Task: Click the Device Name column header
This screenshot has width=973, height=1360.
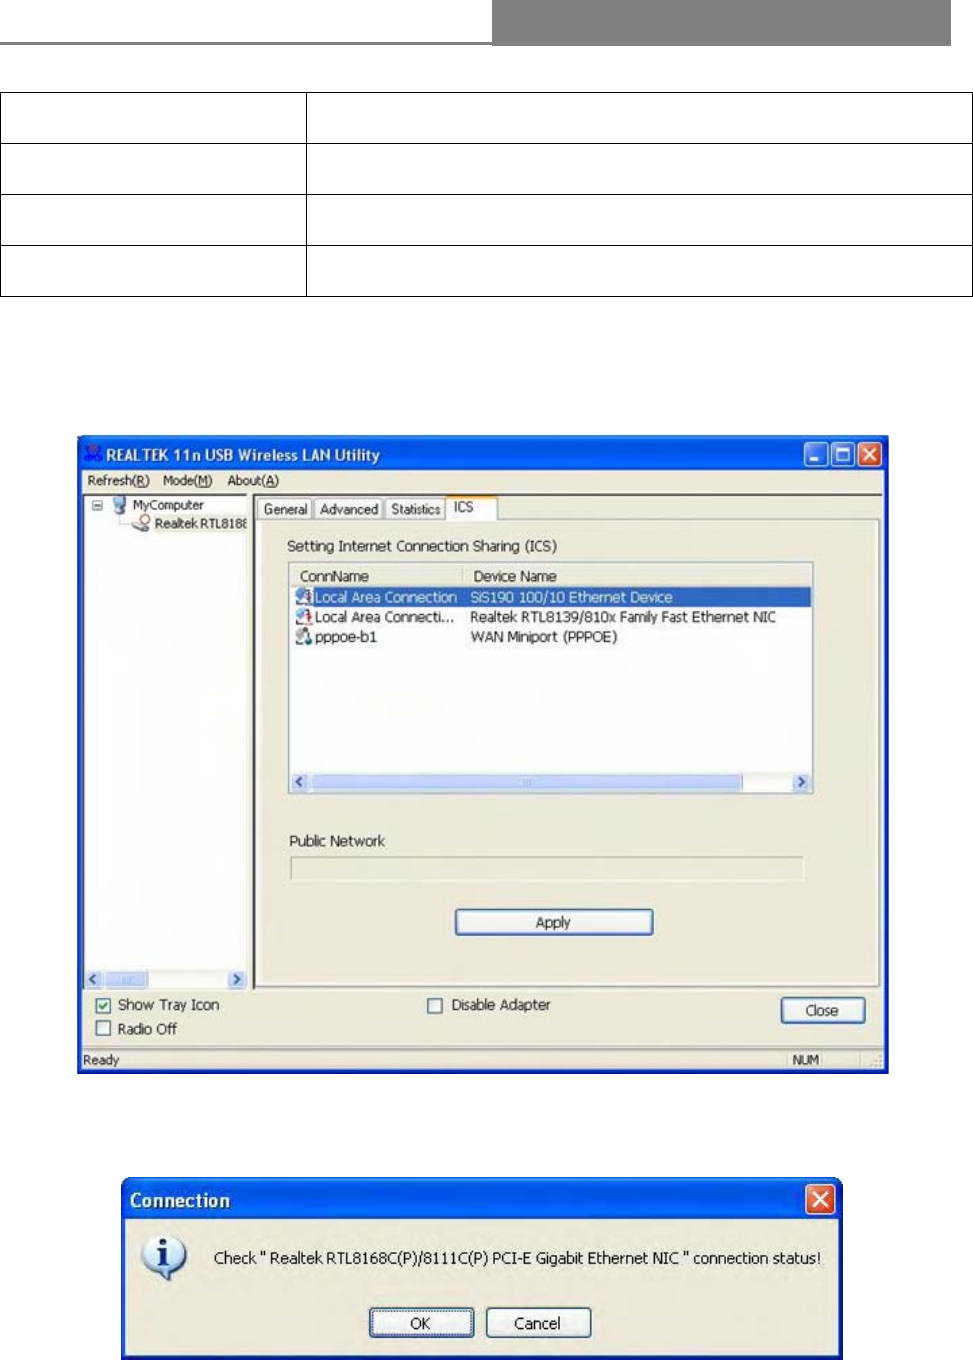Action: click(x=638, y=576)
